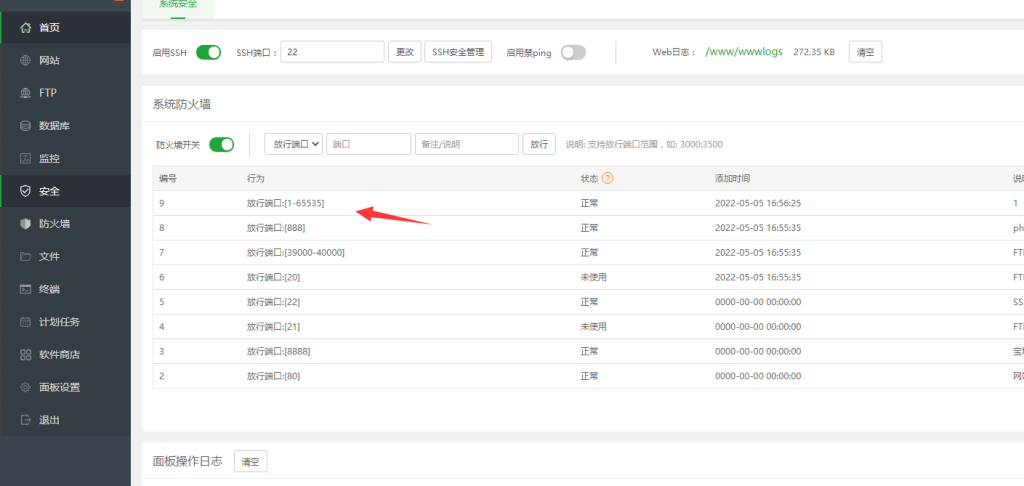This screenshot has height=486, width=1024.
Task: Click the monitor icon beside 监控
Action: pos(25,158)
